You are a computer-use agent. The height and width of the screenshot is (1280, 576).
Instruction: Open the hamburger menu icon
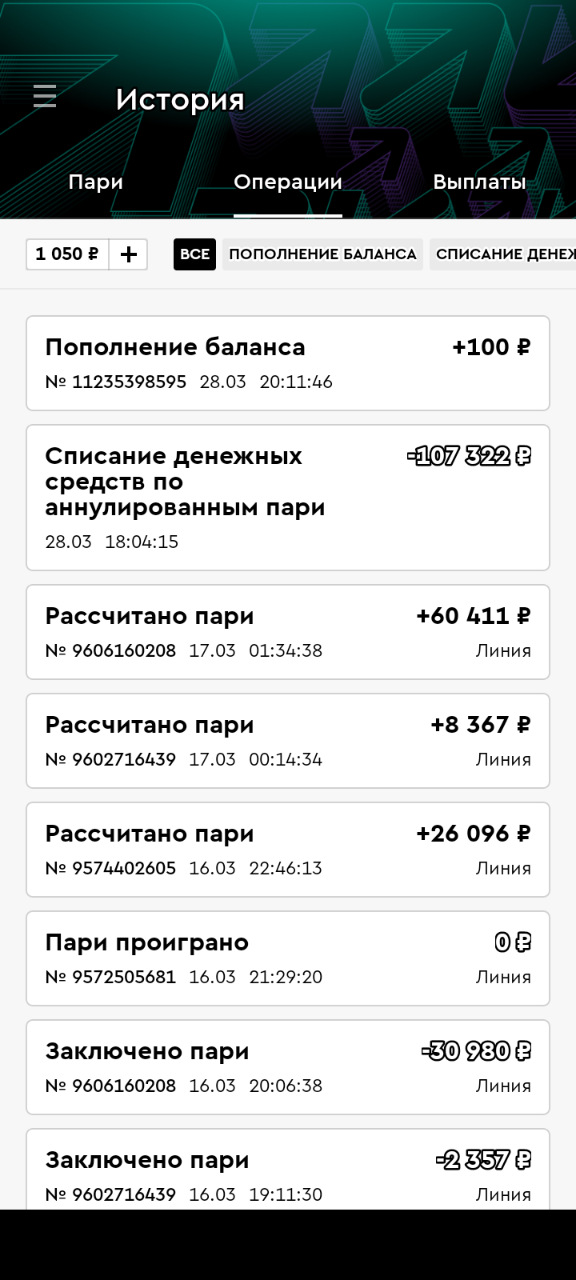[45, 97]
